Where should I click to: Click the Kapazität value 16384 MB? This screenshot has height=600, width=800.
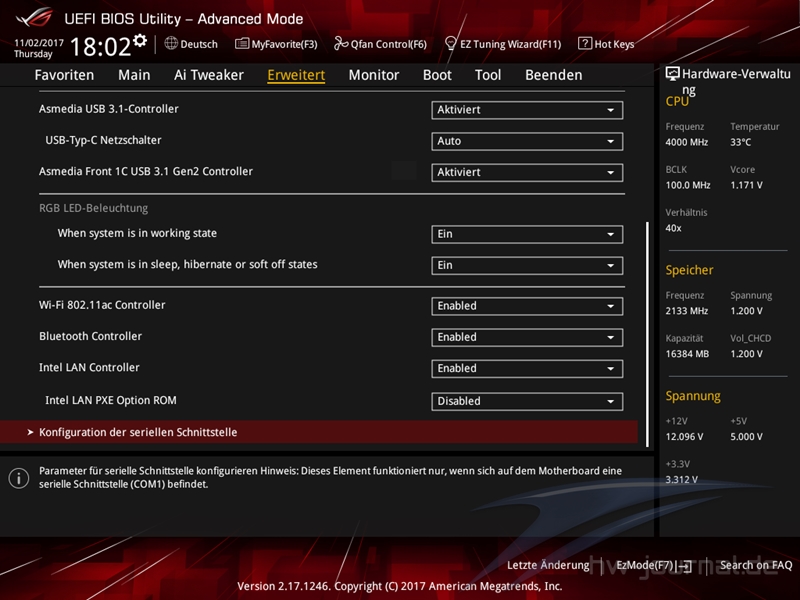(687, 354)
